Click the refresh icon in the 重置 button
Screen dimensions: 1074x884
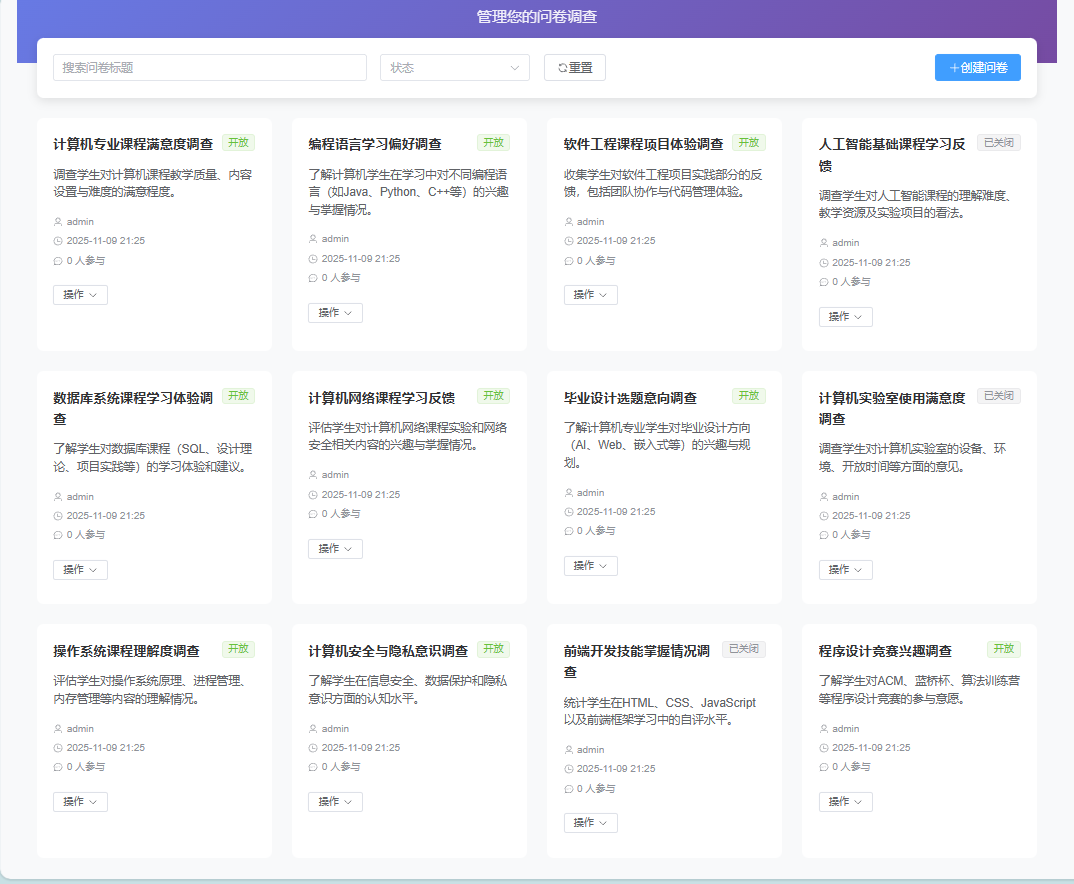coord(562,68)
